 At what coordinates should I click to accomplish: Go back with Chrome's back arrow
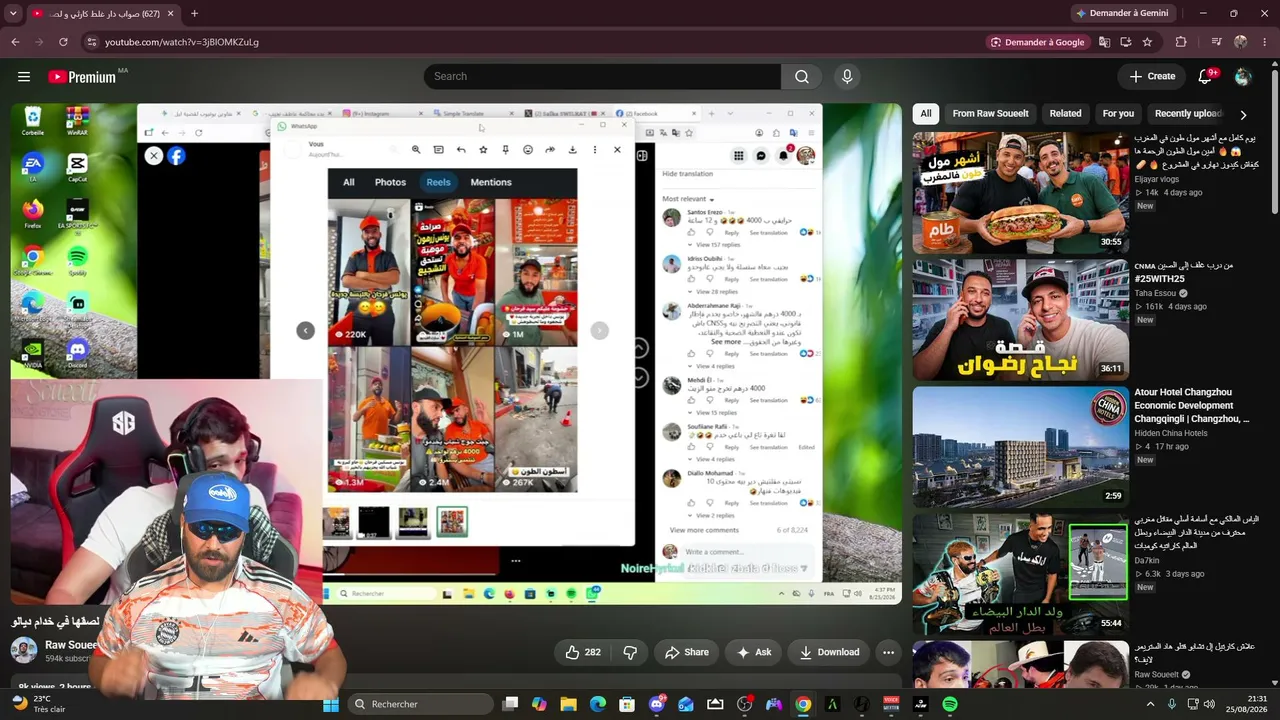coord(15,42)
